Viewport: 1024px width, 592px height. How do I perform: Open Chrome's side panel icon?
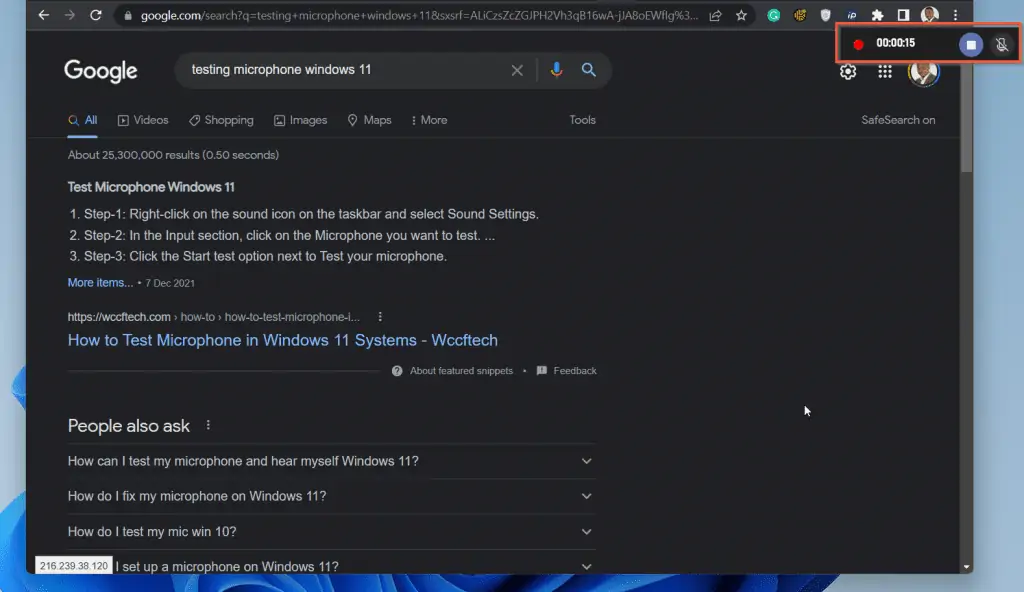pos(903,15)
